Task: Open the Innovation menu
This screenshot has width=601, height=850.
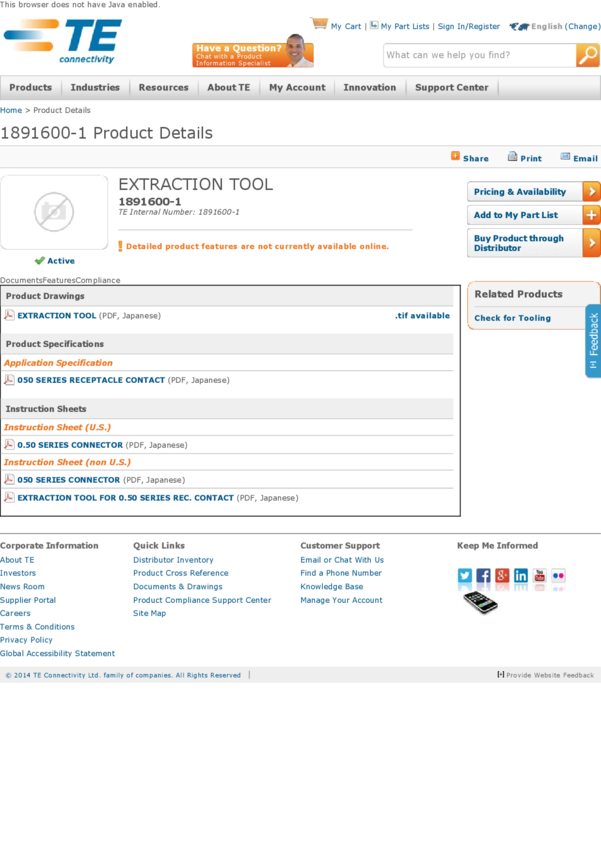Action: pos(370,87)
